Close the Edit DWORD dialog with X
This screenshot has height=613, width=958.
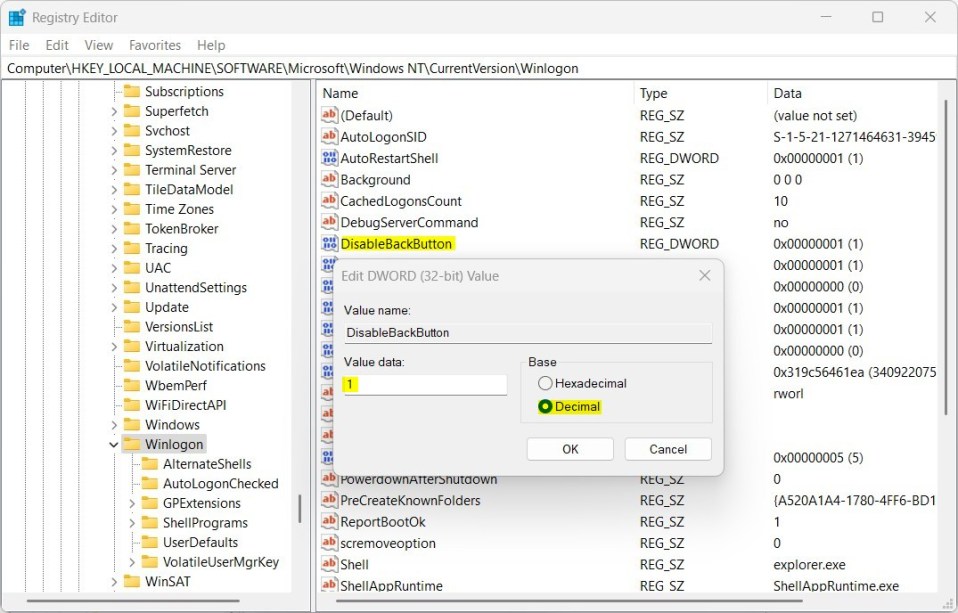(x=704, y=276)
